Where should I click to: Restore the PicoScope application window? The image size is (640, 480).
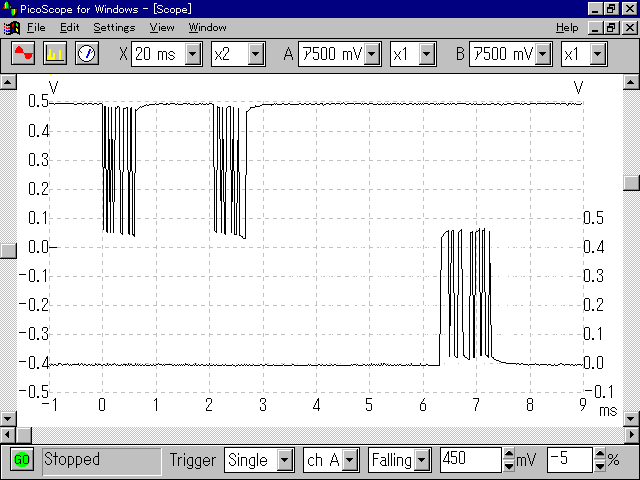[611, 9]
